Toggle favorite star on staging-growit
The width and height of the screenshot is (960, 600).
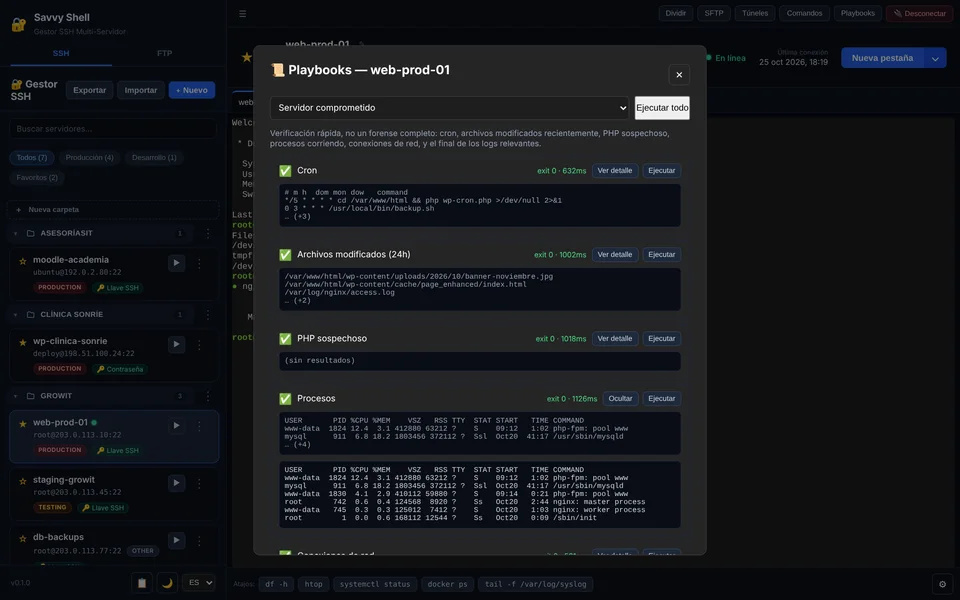tap(23, 481)
